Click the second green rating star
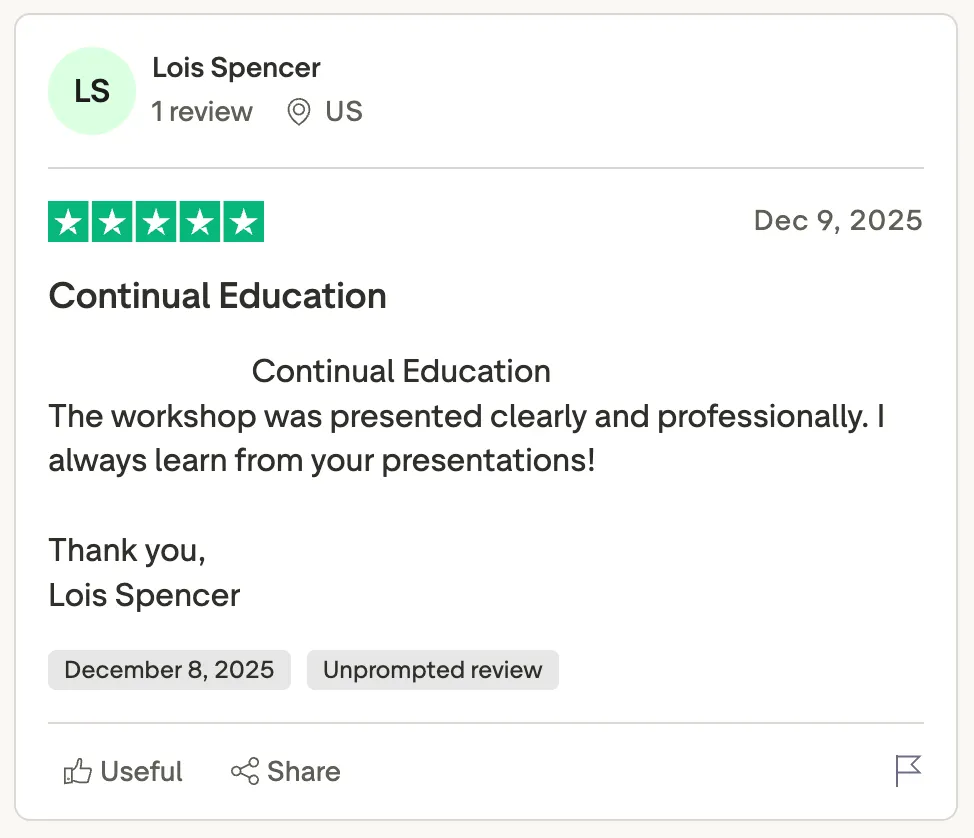Image resolution: width=974 pixels, height=838 pixels. [112, 222]
